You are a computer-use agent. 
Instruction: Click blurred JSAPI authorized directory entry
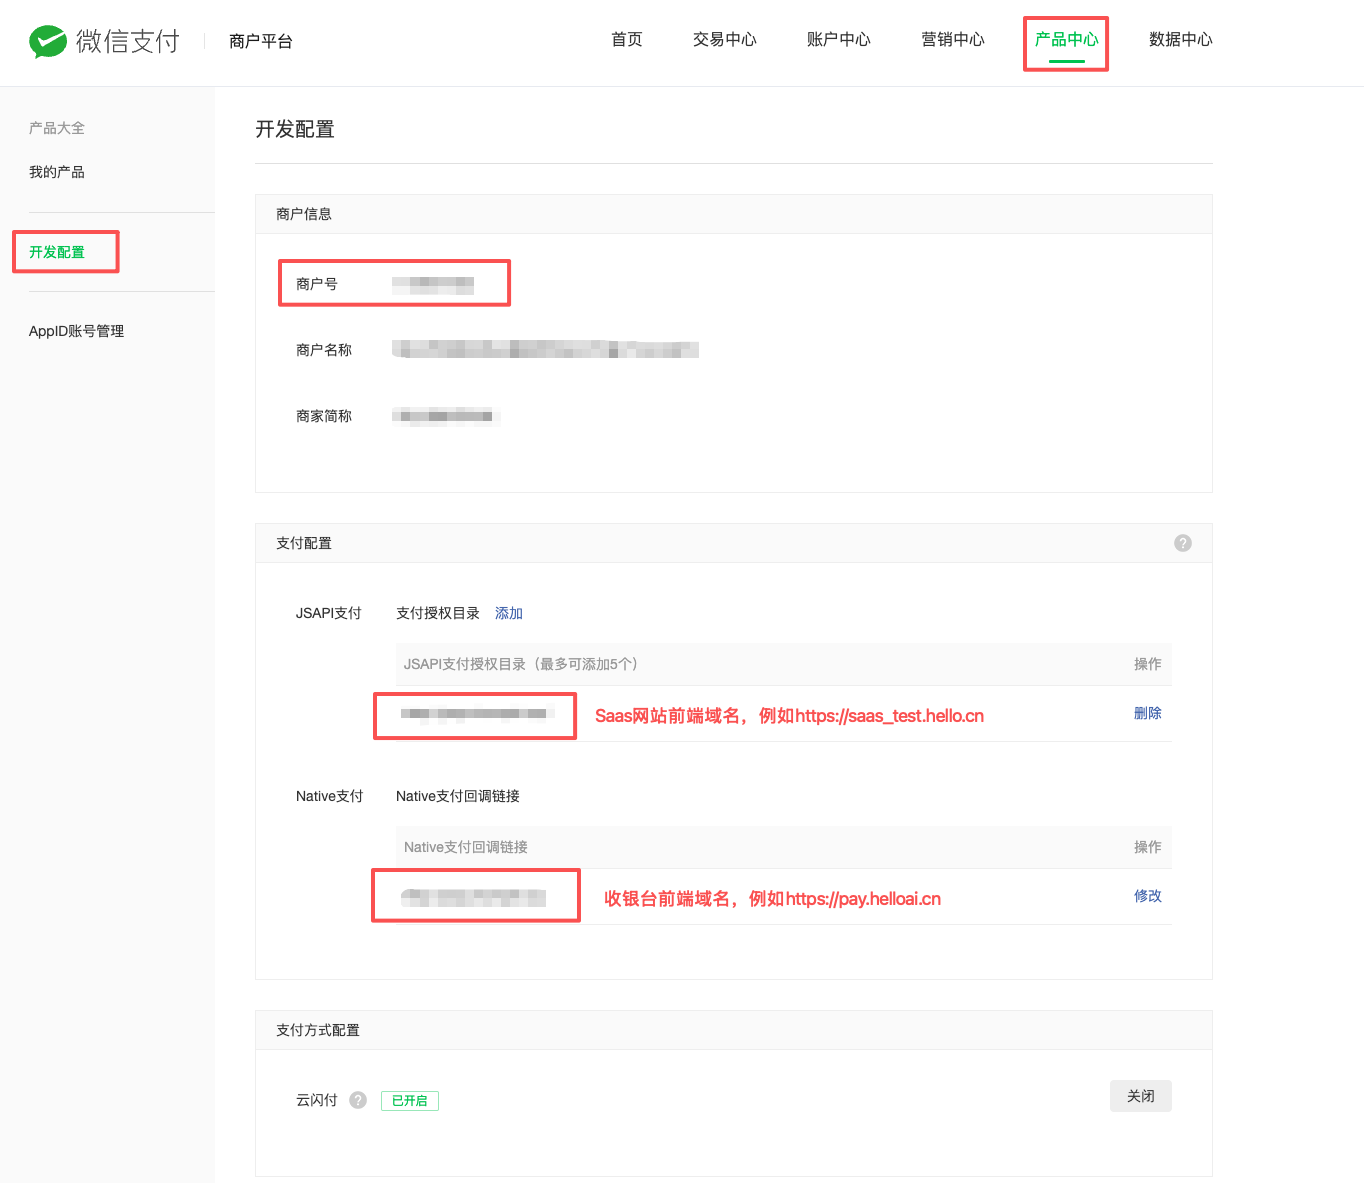[x=477, y=714]
